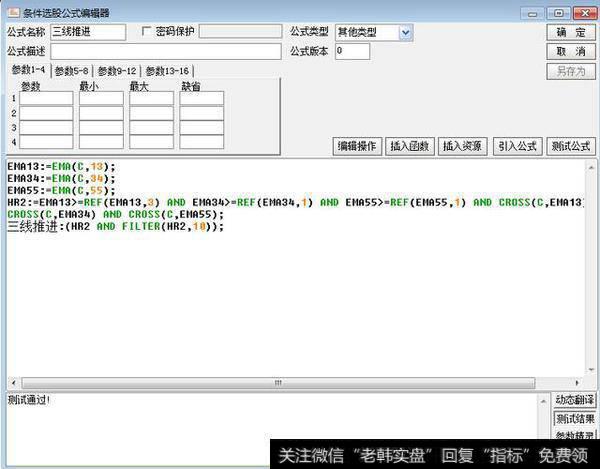Click horizontal scrollbar right arrow
Screen dimensions: 600x469
(577, 383)
